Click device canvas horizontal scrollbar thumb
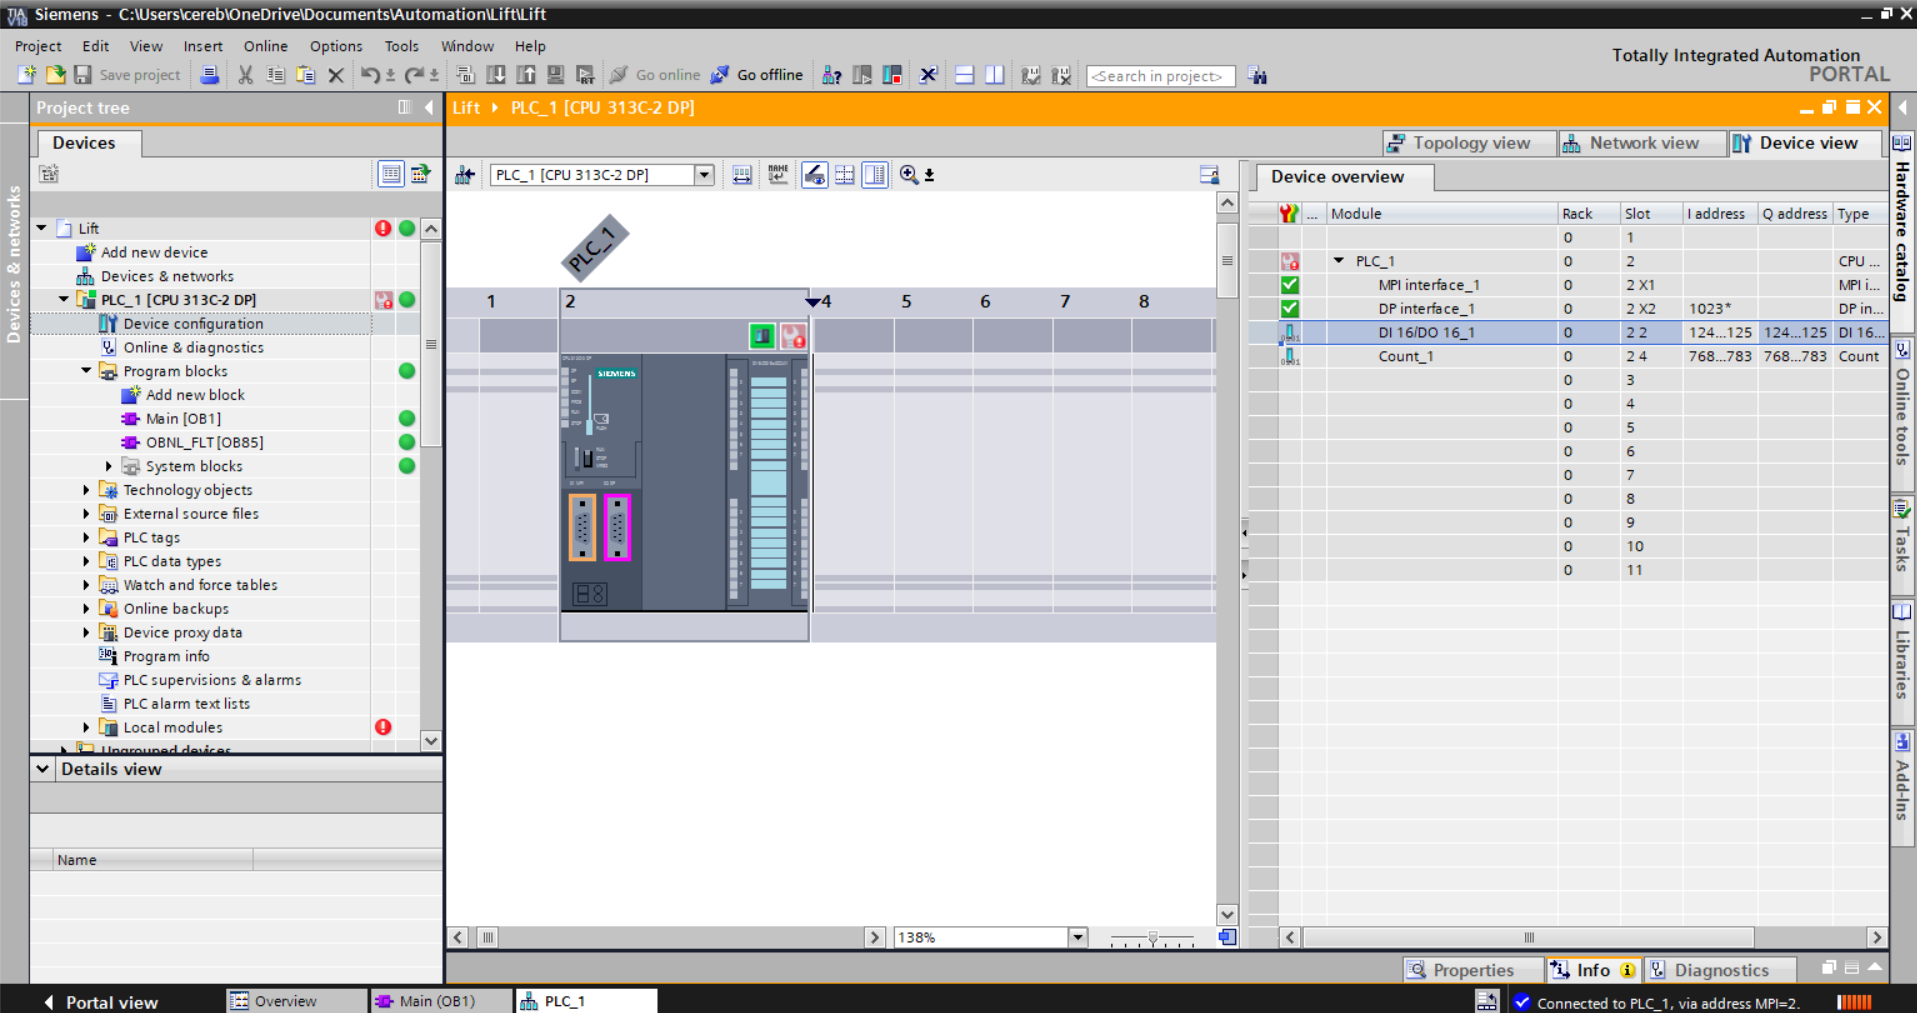Screen dimensions: 1917x1013 point(488,937)
